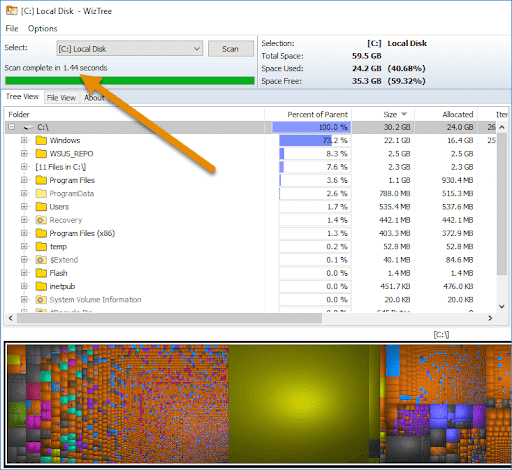512x470 pixels.
Task: Open the File menu
Action: [x=12, y=29]
